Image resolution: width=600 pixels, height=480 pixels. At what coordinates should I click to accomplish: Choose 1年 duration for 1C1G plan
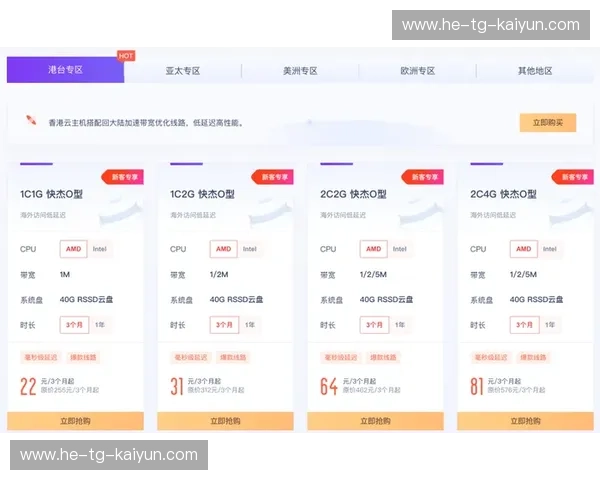click(100, 325)
